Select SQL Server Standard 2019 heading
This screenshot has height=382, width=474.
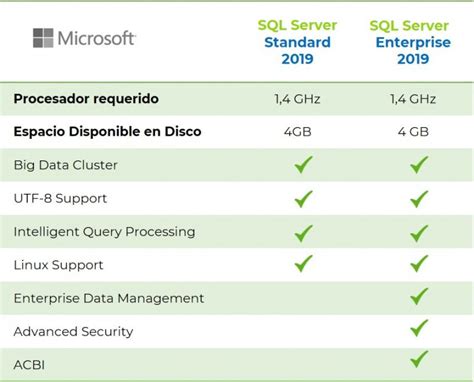point(297,42)
